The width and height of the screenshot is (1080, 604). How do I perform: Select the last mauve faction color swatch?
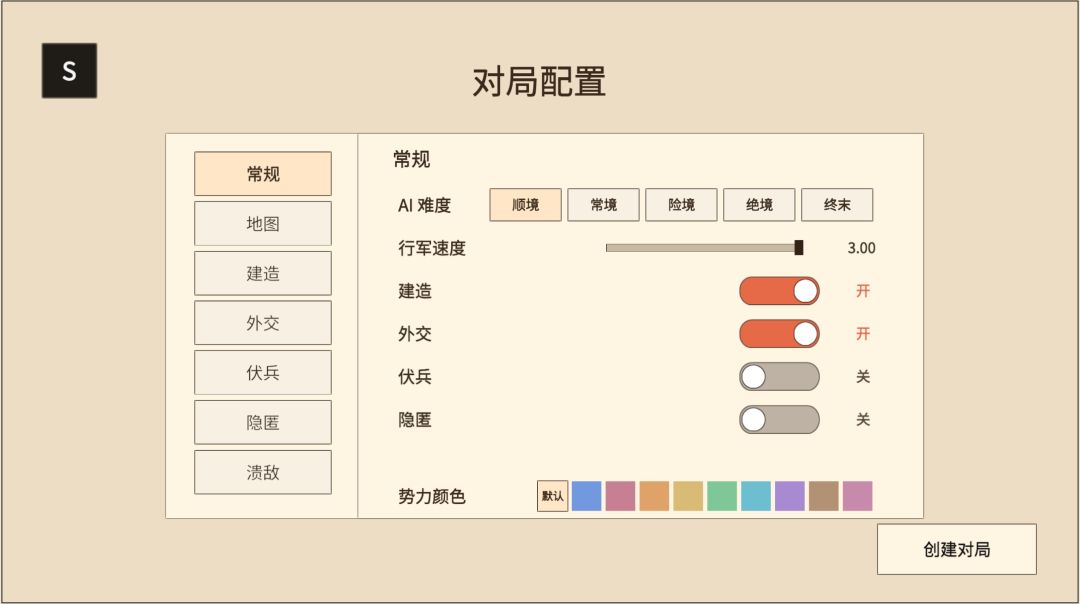pos(858,496)
